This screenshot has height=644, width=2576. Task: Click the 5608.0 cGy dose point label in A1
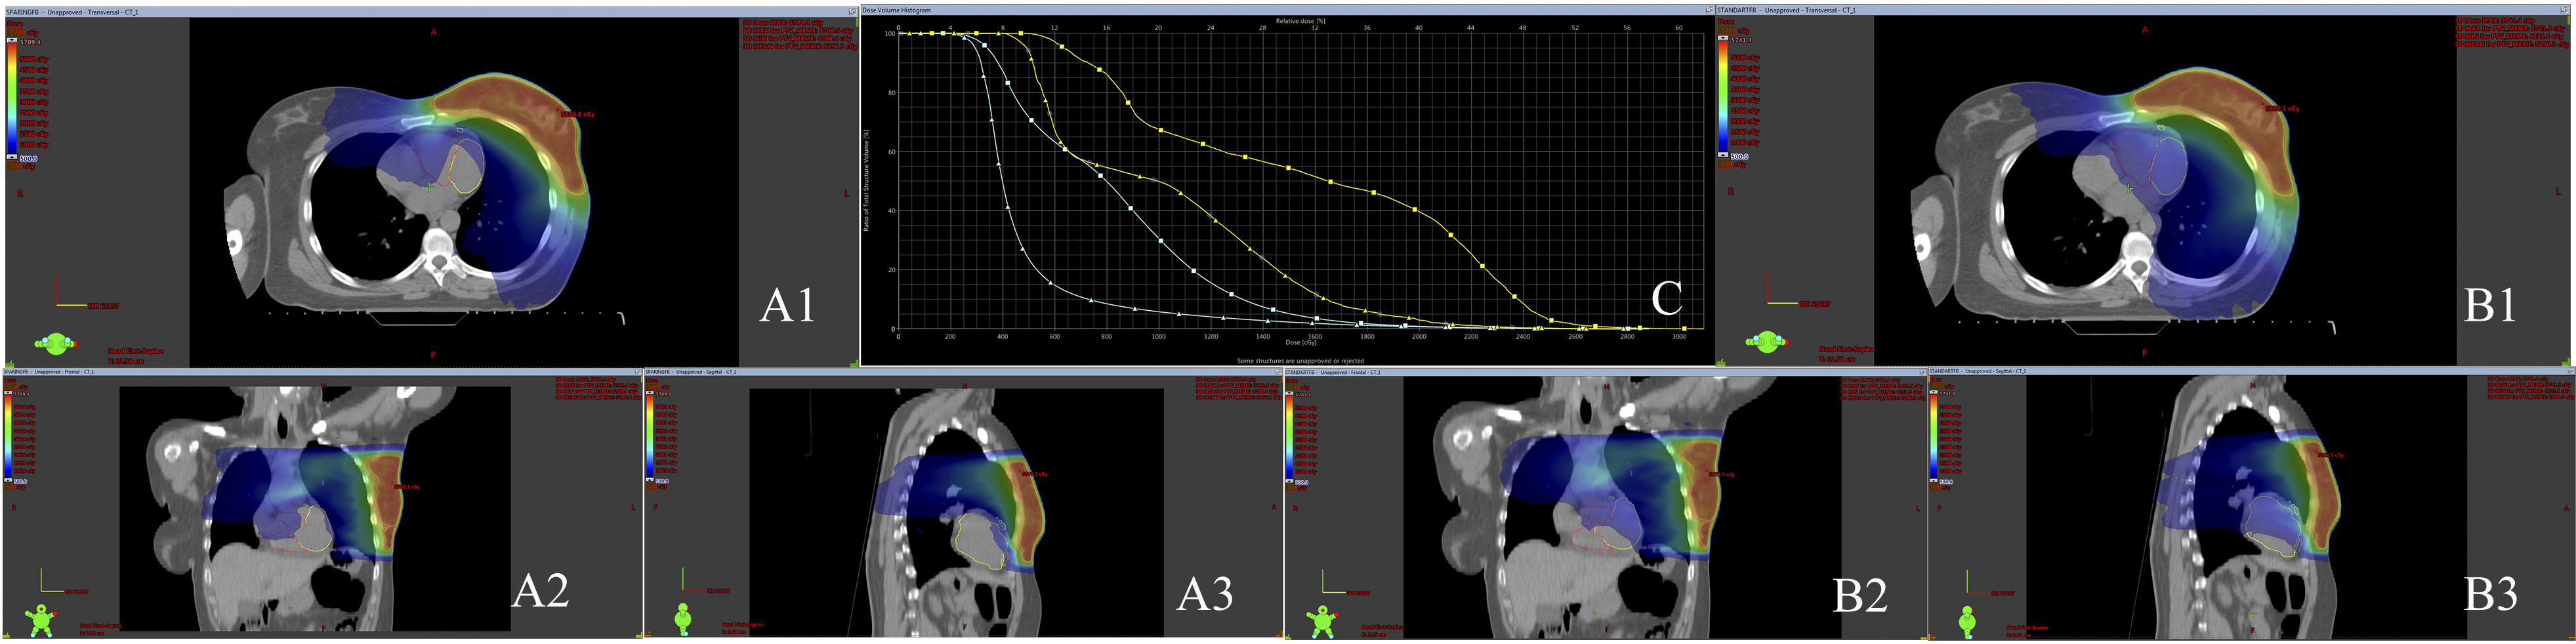pos(578,114)
